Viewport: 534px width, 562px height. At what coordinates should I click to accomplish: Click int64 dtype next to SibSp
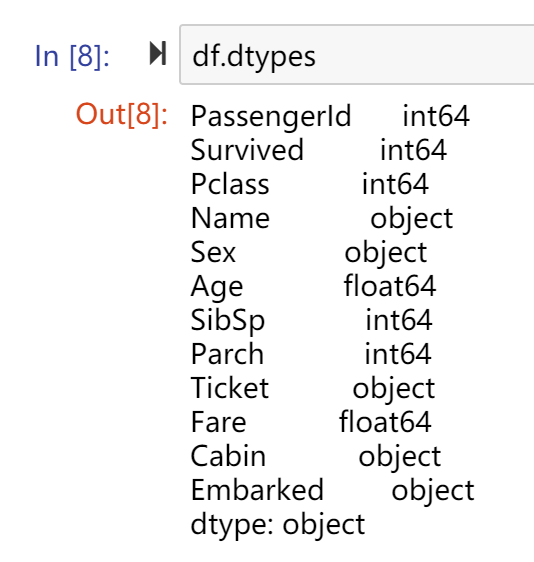(399, 320)
